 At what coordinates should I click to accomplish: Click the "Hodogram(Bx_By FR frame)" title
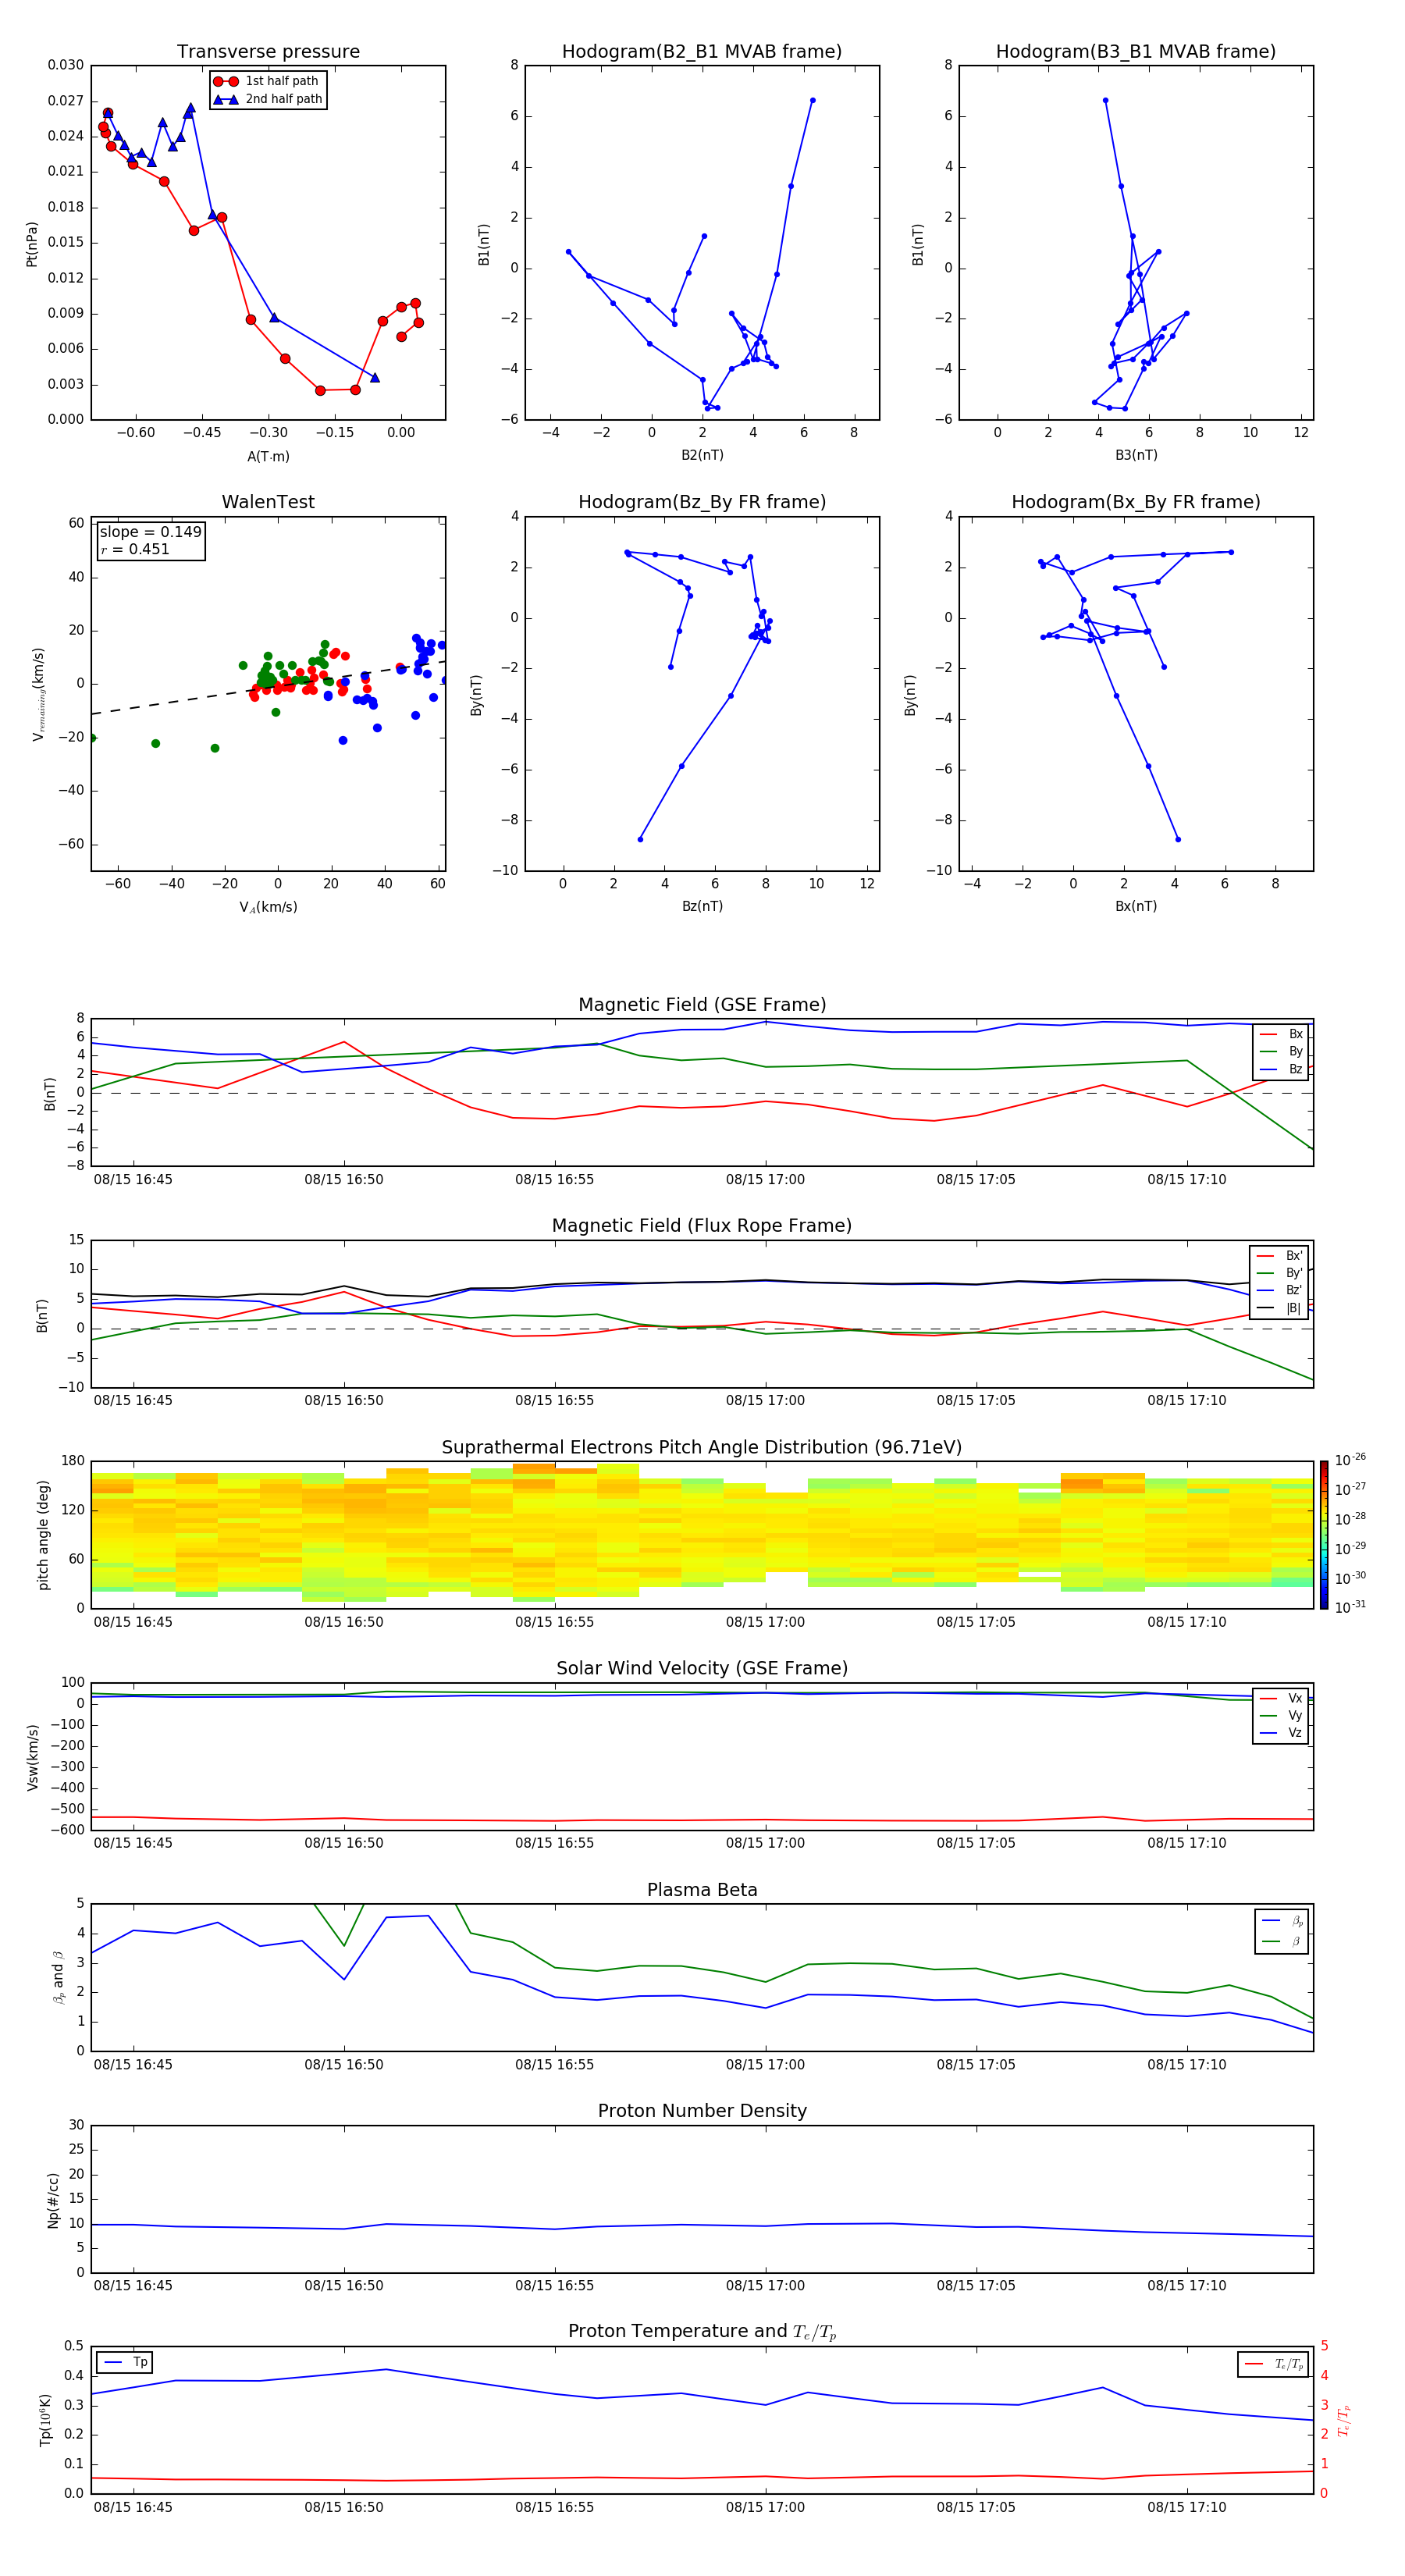(1136, 502)
